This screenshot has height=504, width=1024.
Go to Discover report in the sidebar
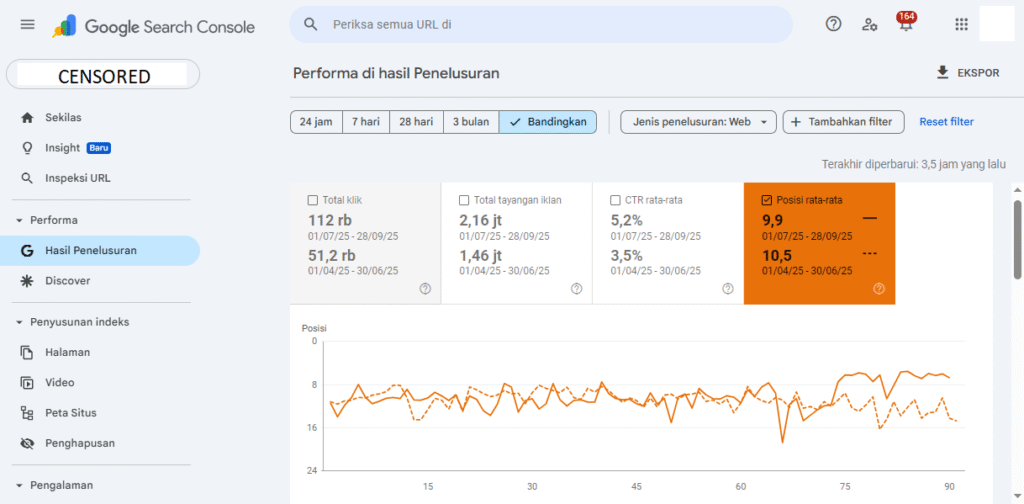point(67,281)
